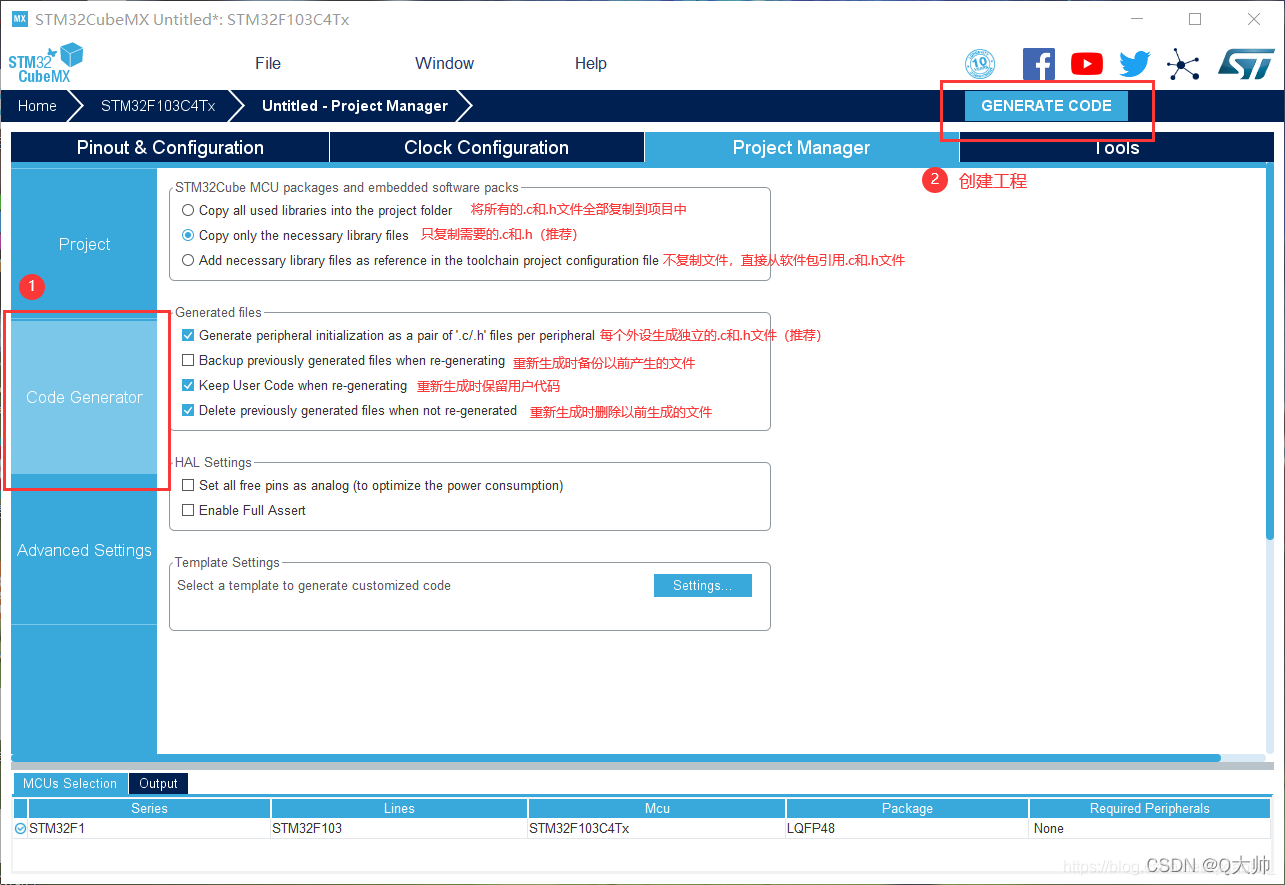Click Untitled - Project Manager breadcrumb
The image size is (1285, 885).
pyautogui.click(x=355, y=105)
